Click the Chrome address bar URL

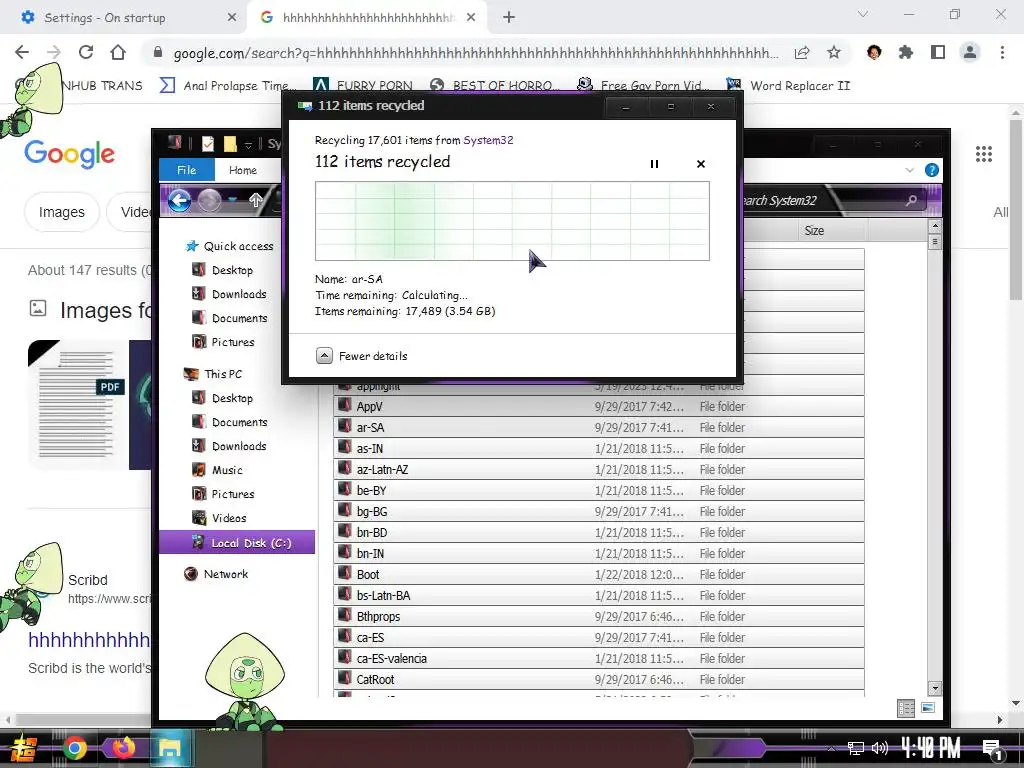pos(475,53)
